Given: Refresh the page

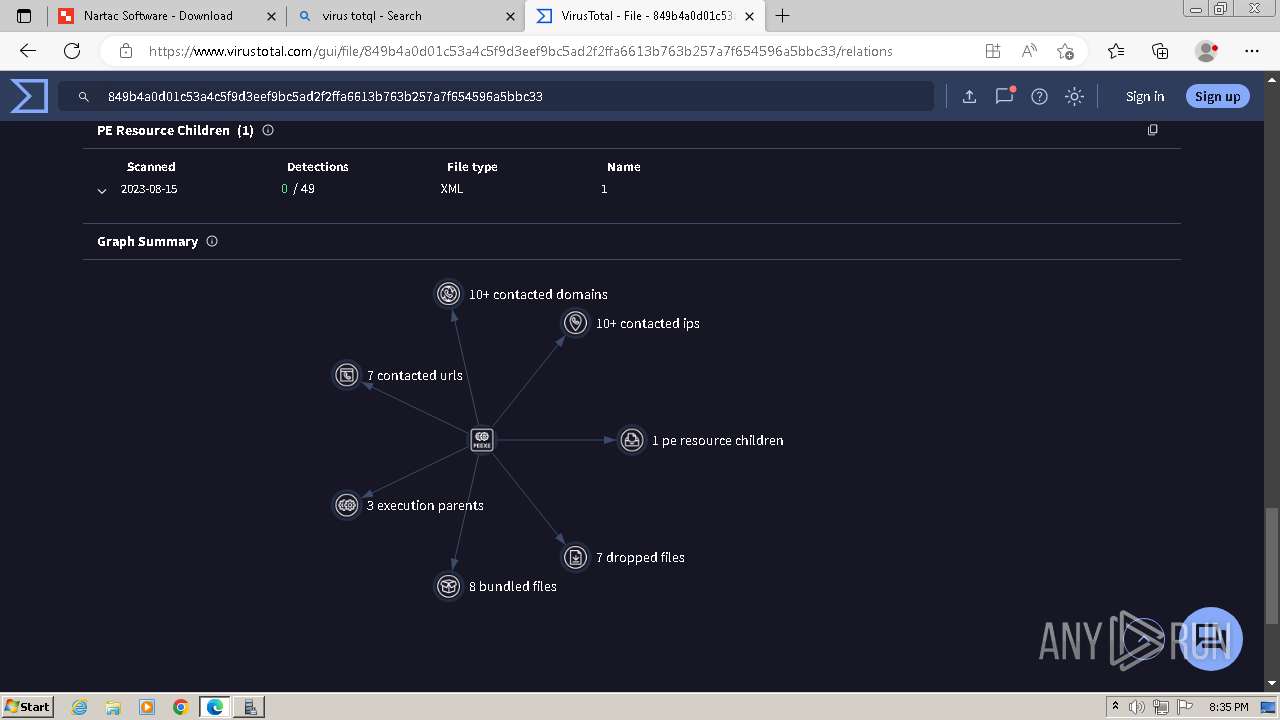Looking at the screenshot, I should click(72, 51).
